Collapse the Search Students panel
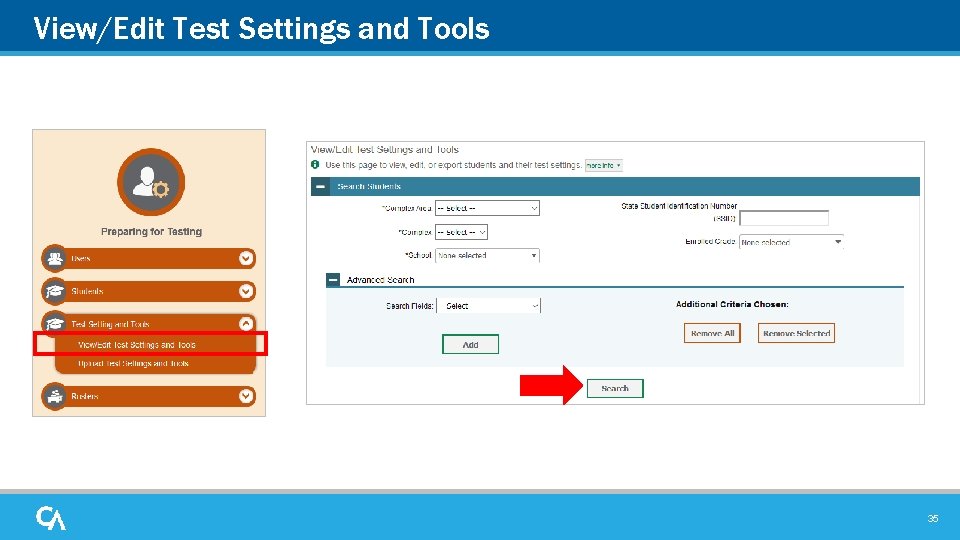960x540 pixels. [x=320, y=186]
